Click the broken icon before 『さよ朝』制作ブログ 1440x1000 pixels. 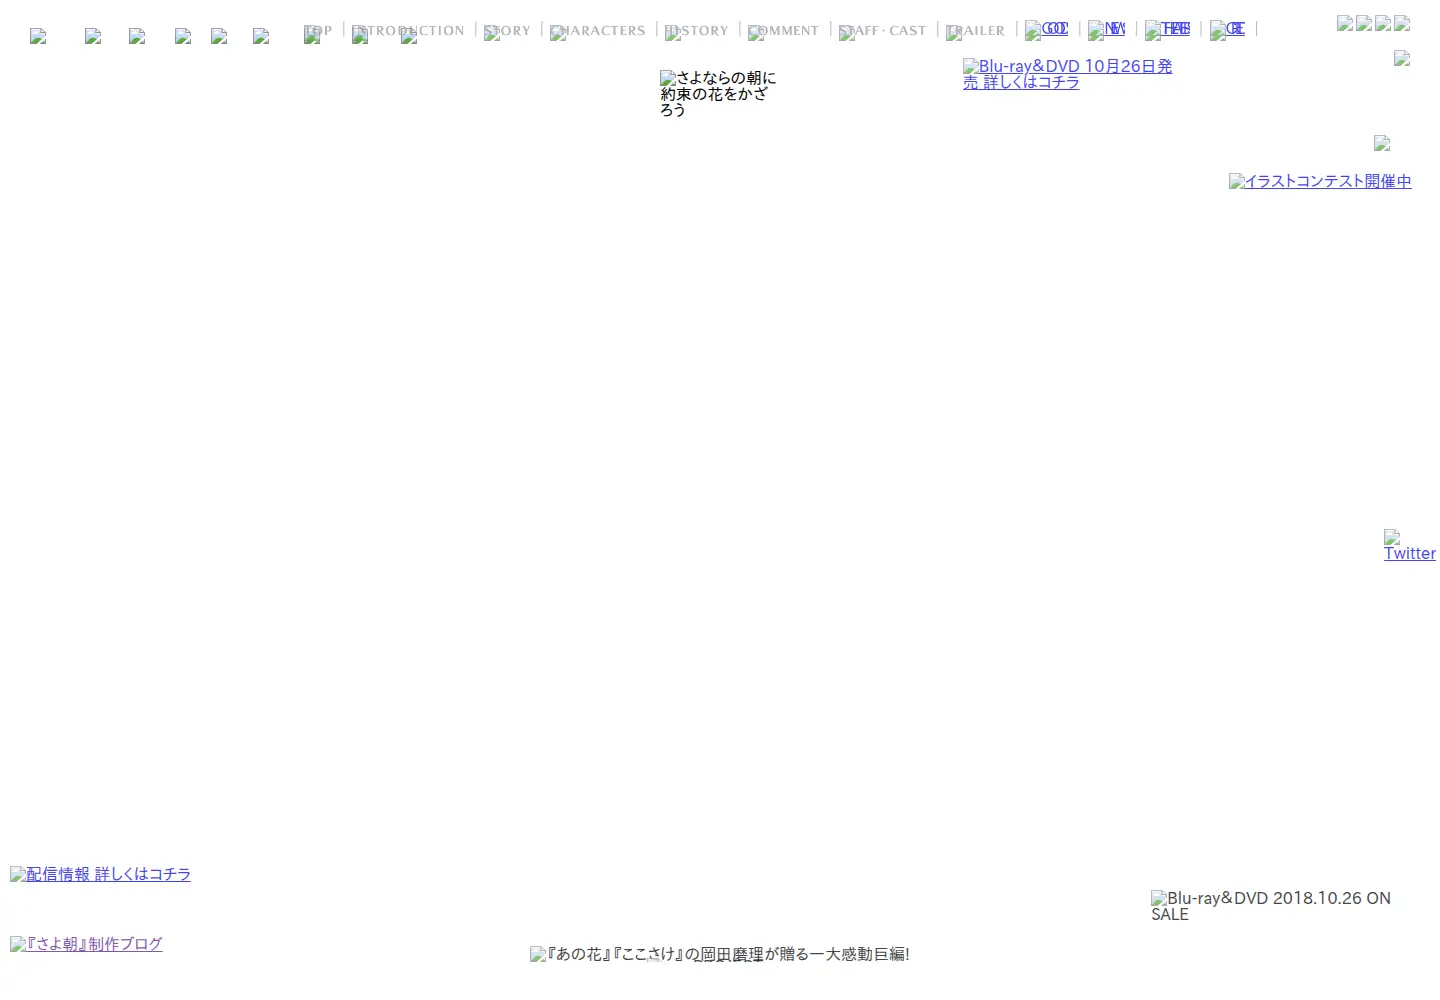(18, 945)
